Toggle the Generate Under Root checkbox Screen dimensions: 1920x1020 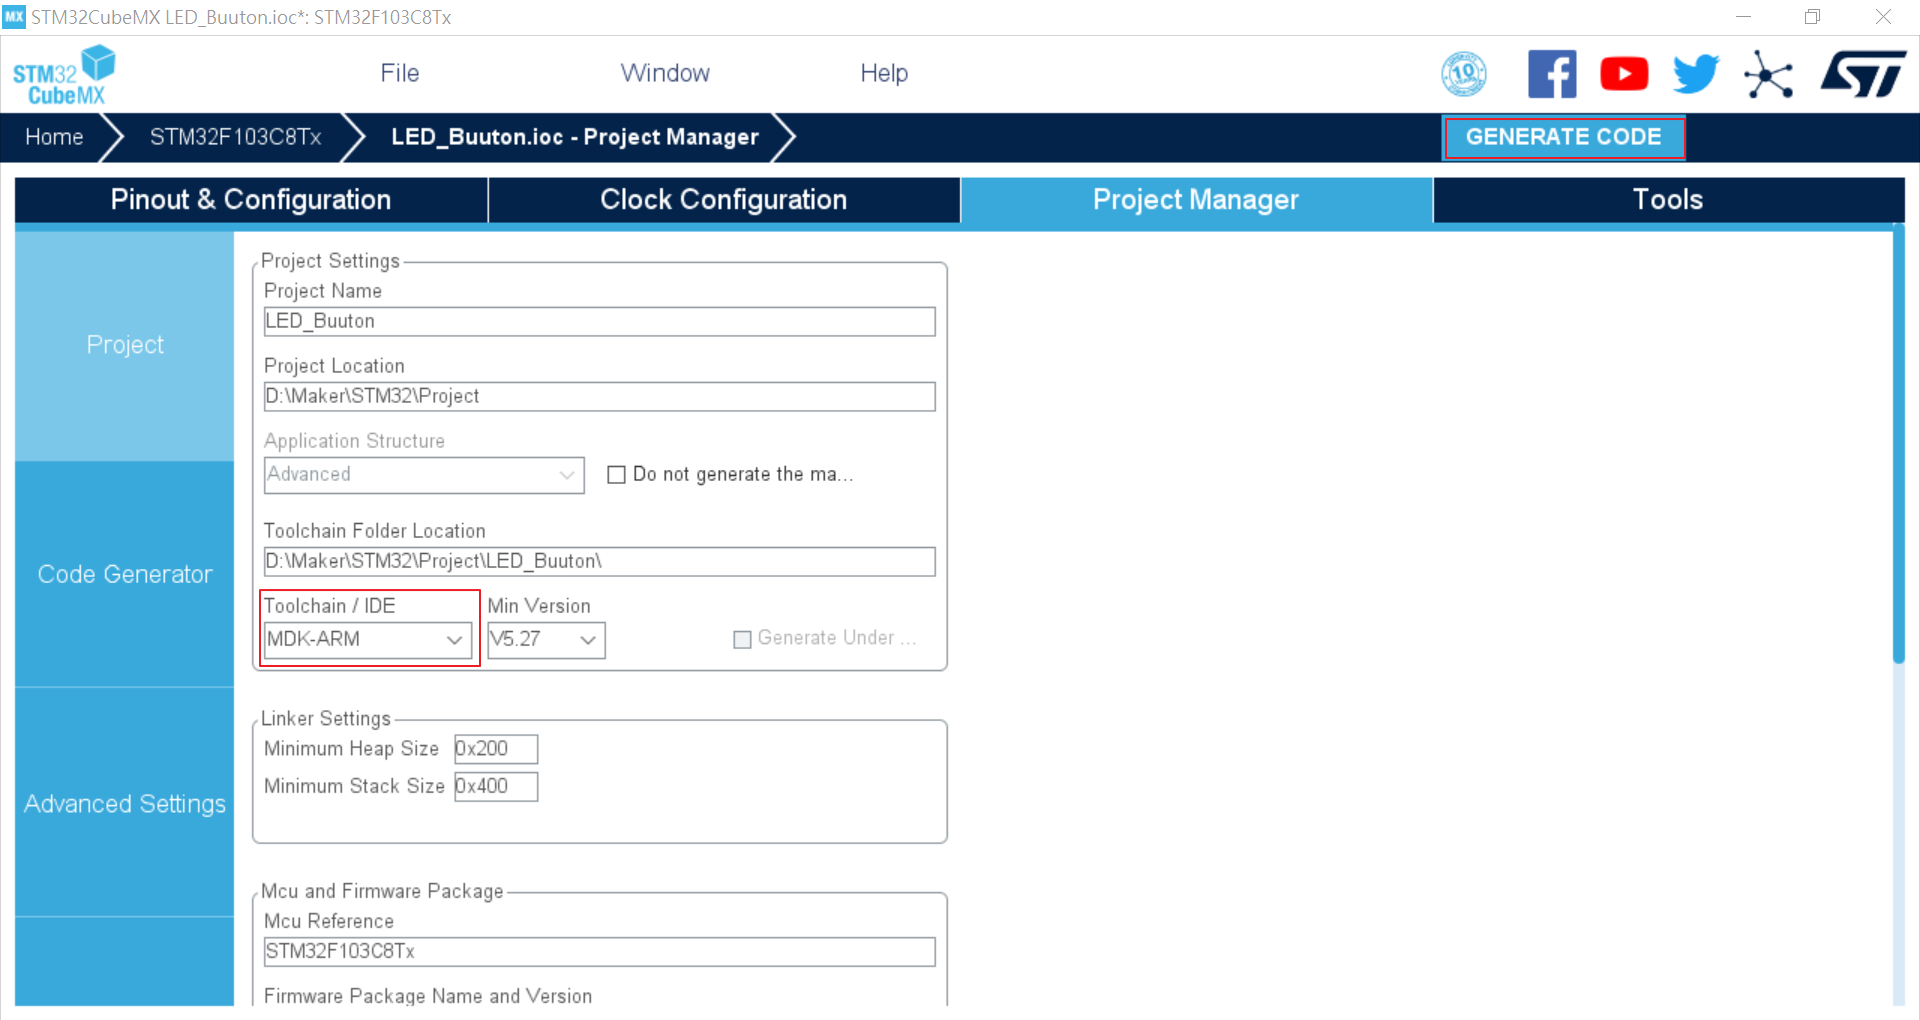[742, 639]
